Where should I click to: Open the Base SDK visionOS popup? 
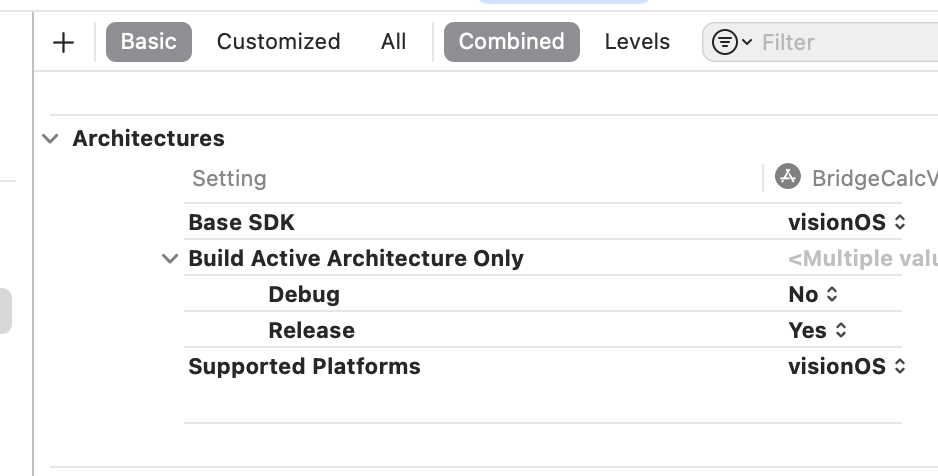846,222
